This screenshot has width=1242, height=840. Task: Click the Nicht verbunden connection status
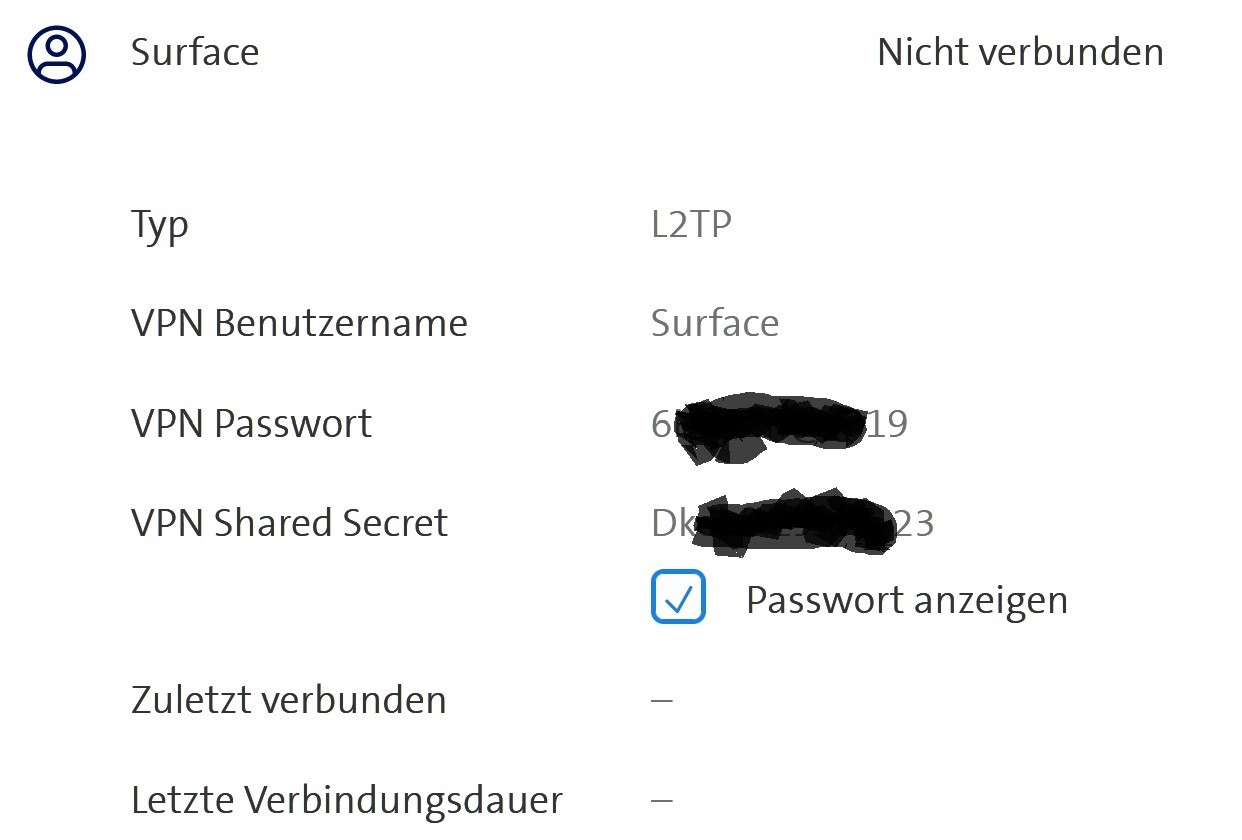click(x=1020, y=53)
